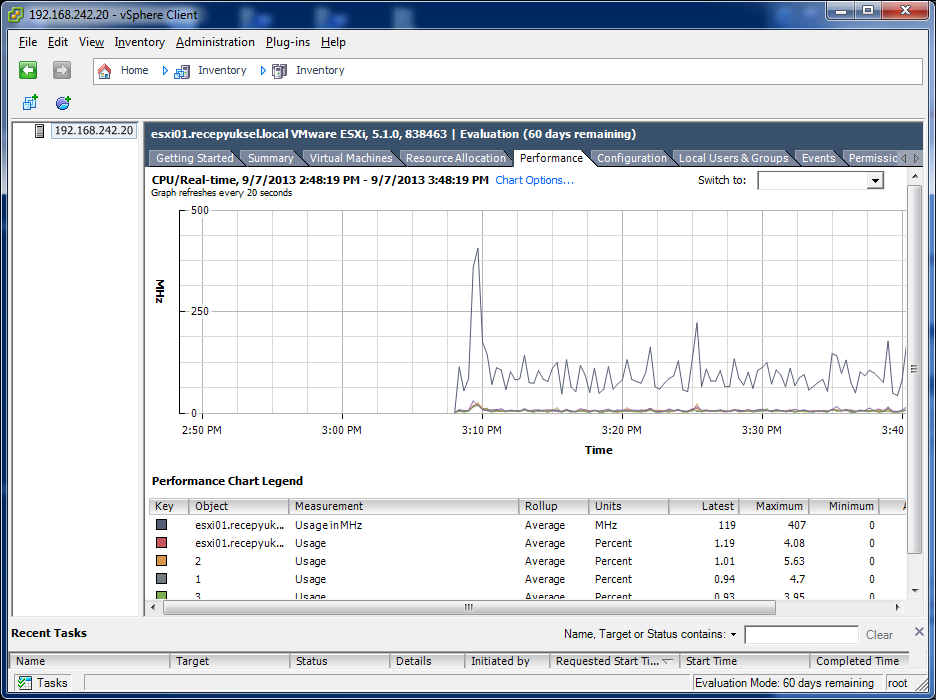Open Chart Options link
The height and width of the screenshot is (700, 936).
pyautogui.click(x=534, y=180)
